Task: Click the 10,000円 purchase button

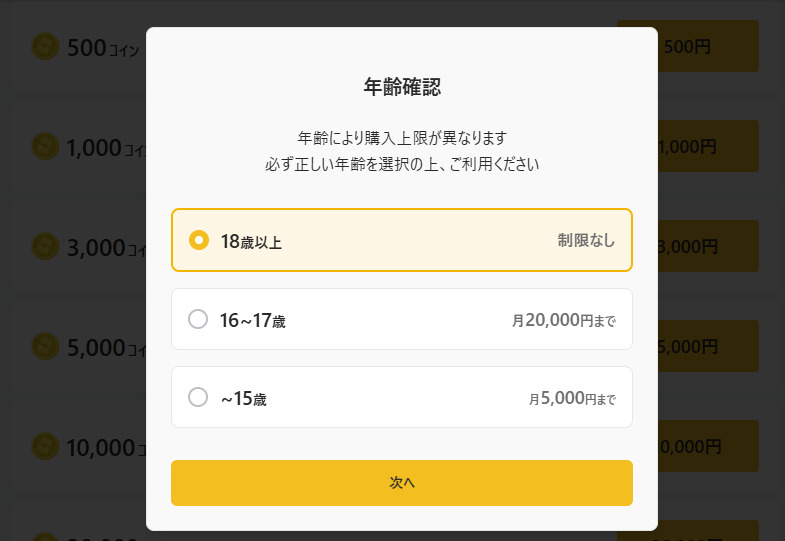Action: (709, 446)
